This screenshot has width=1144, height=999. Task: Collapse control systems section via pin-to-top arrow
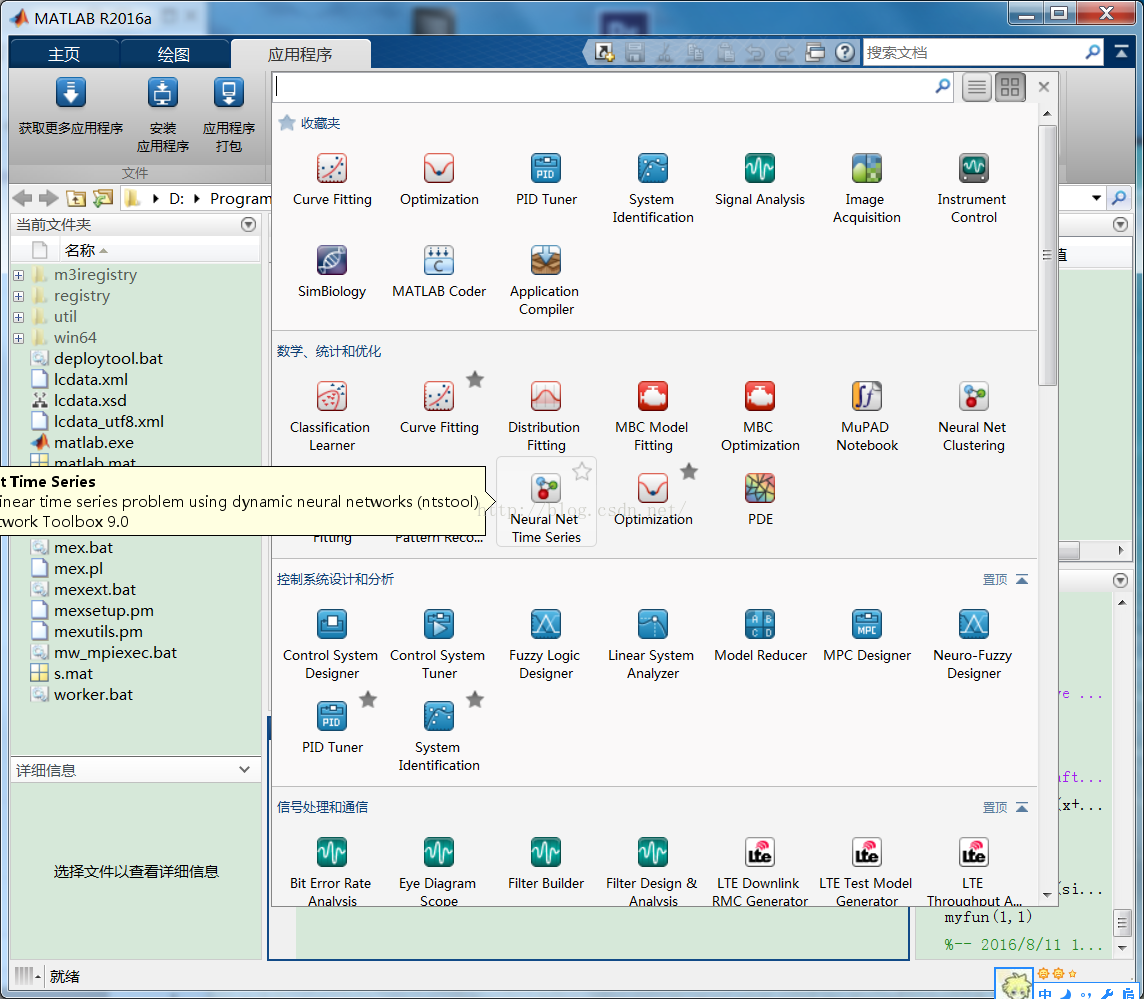(1022, 579)
